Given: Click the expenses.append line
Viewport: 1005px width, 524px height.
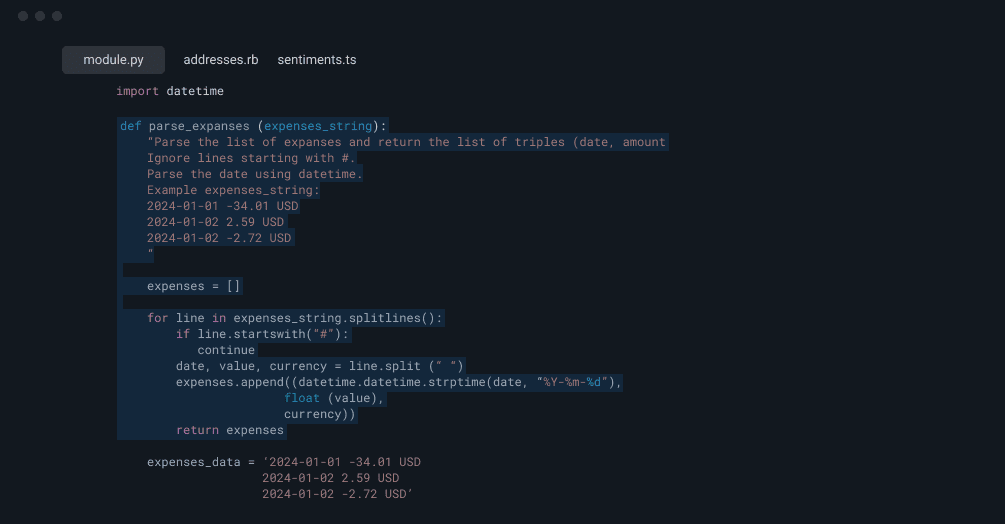Looking at the screenshot, I should [x=398, y=382].
